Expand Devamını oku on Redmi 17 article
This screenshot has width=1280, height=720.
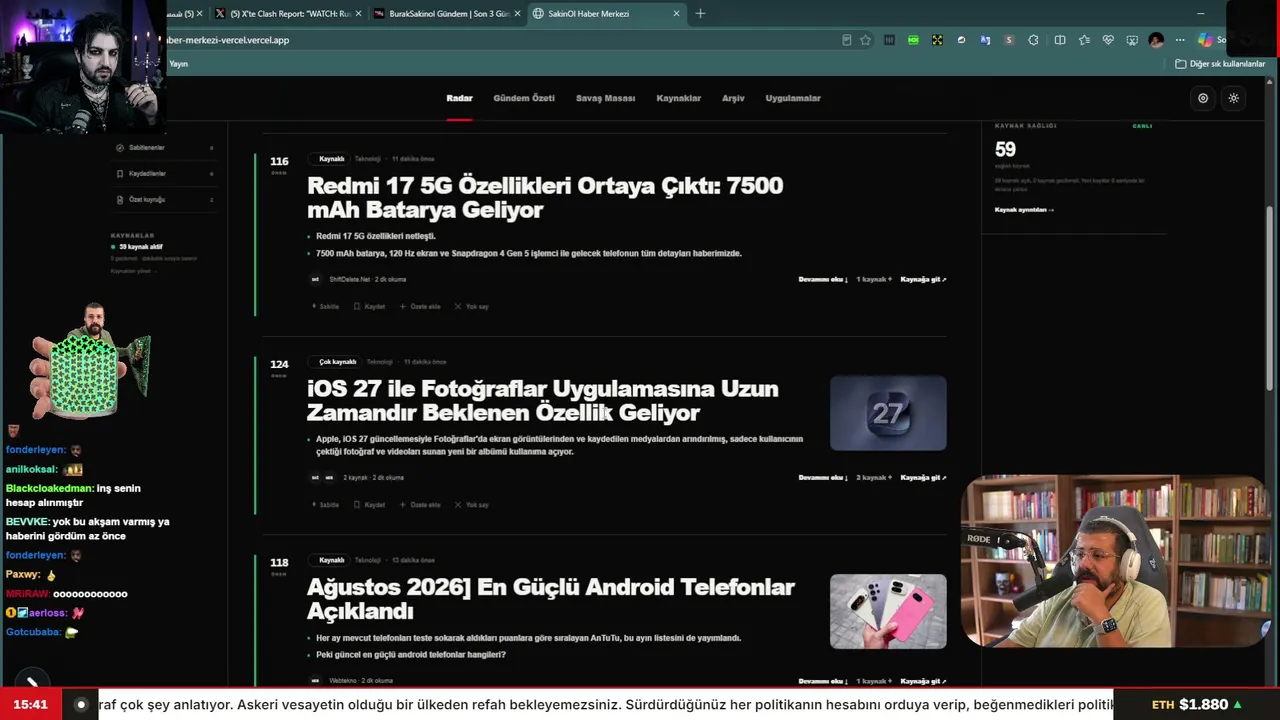823,280
